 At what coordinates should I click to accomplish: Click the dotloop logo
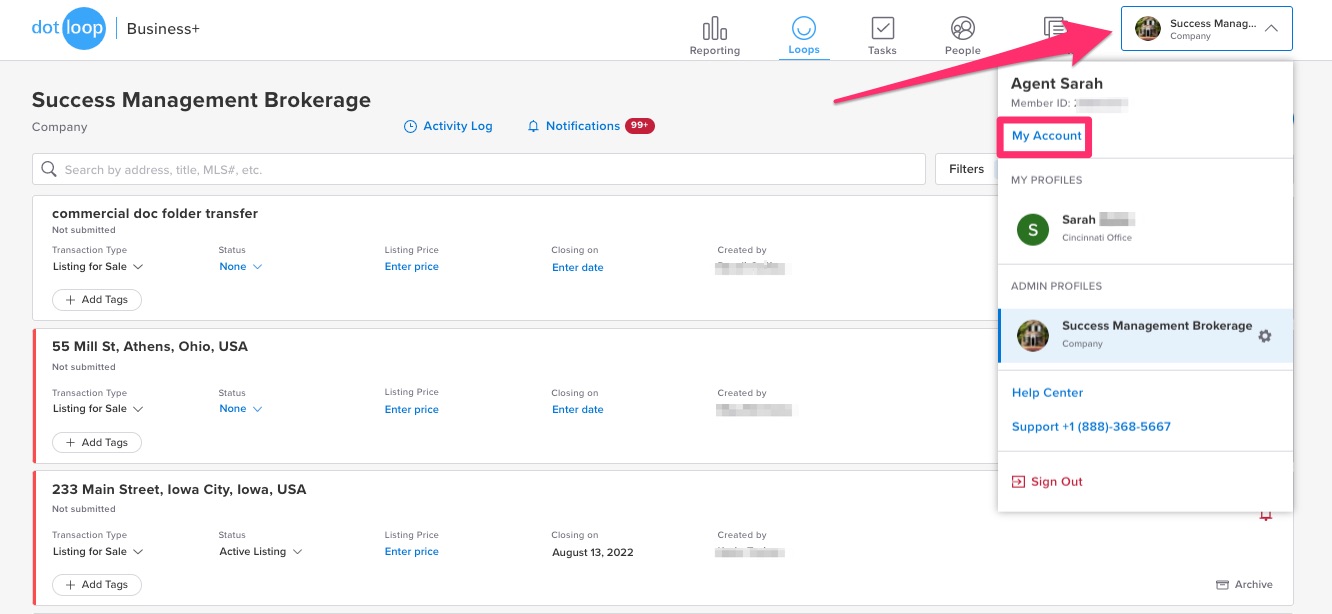68,28
